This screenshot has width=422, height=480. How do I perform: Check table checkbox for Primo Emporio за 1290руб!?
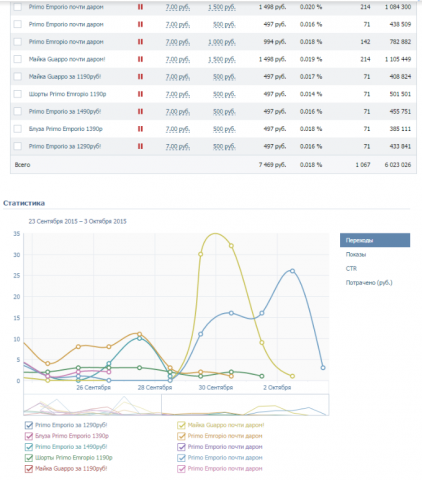tap(18, 146)
